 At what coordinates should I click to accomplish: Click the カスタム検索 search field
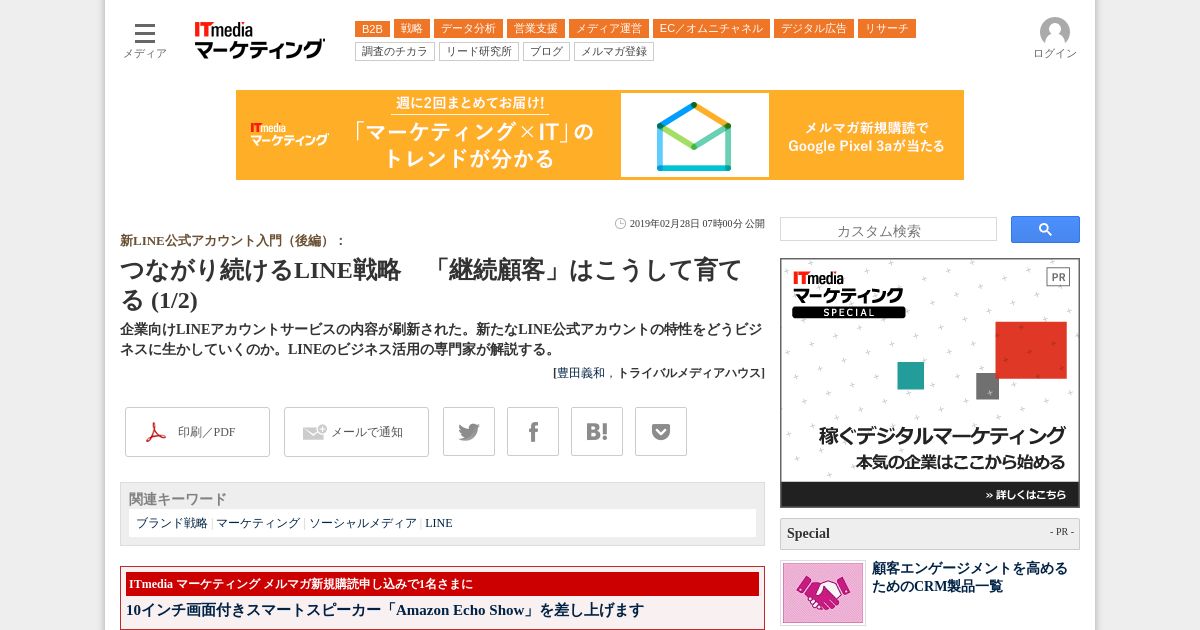click(888, 229)
